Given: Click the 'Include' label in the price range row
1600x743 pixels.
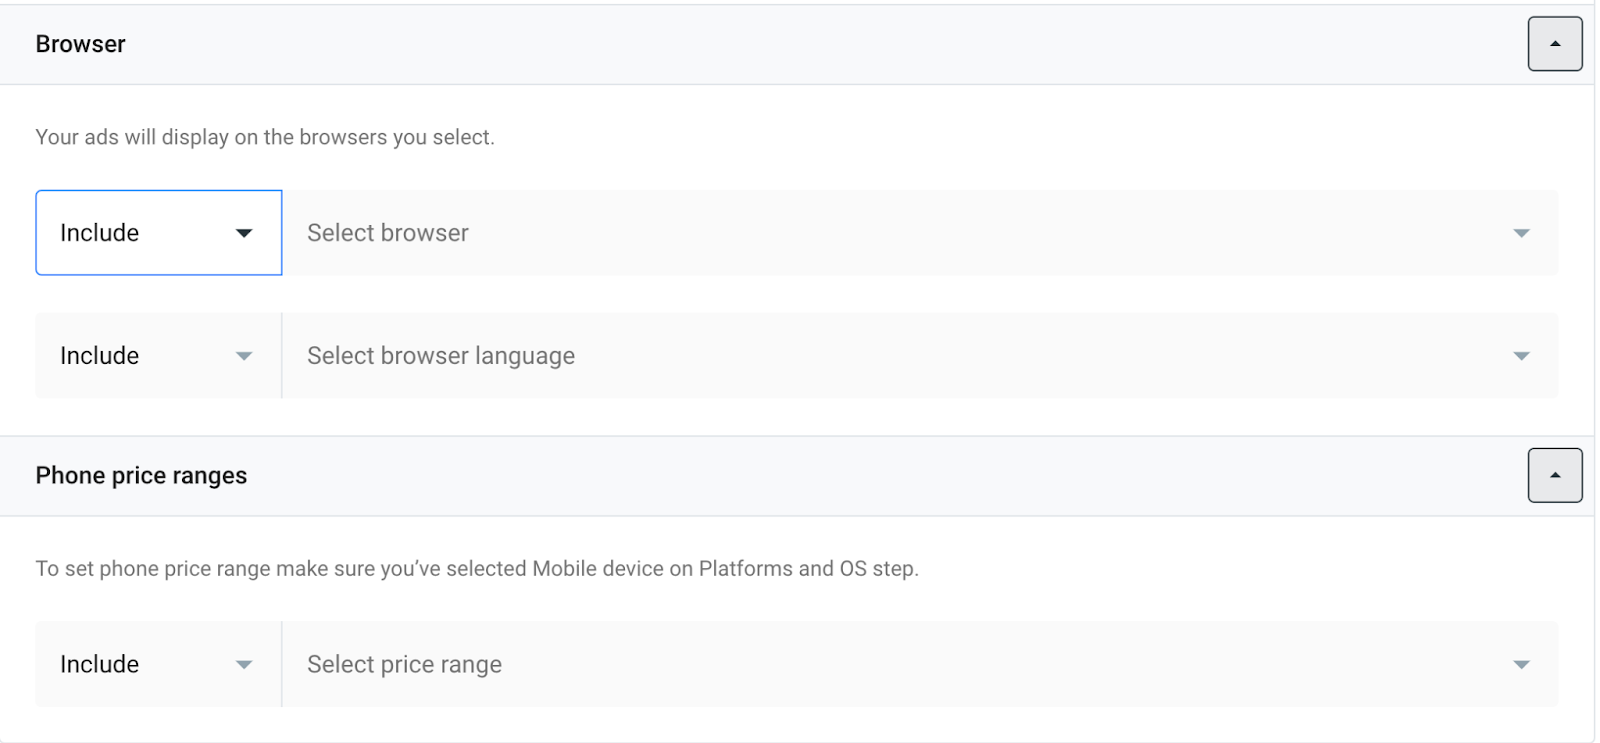Looking at the screenshot, I should (x=100, y=665).
